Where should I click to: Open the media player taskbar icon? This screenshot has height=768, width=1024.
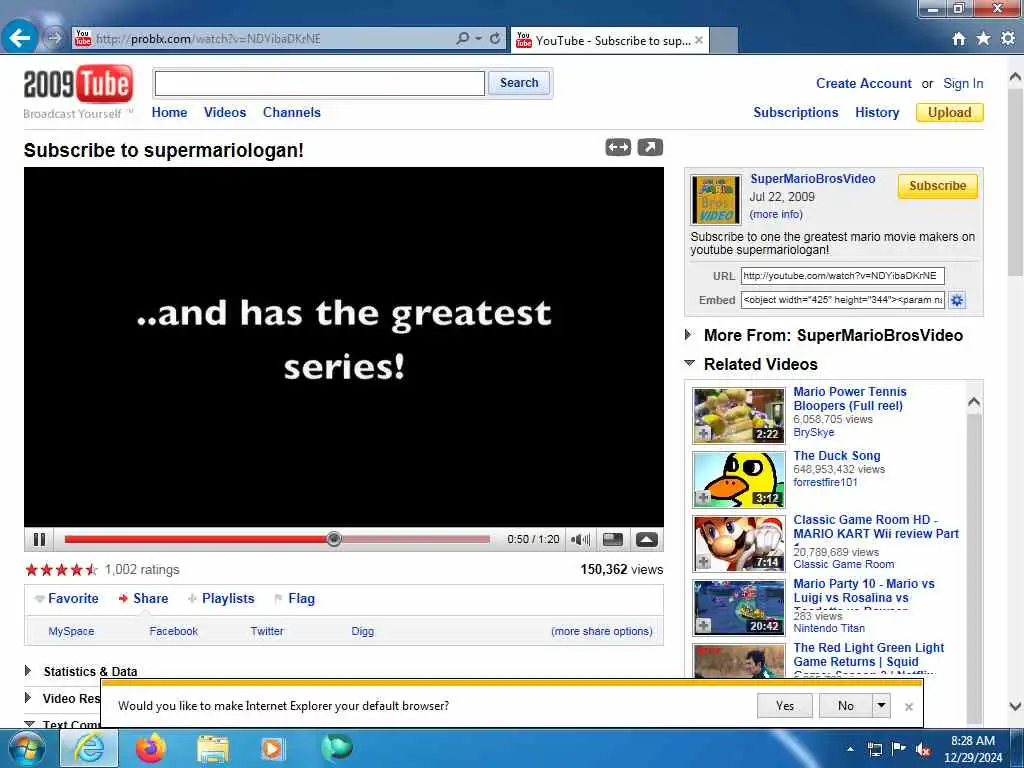tap(272, 749)
